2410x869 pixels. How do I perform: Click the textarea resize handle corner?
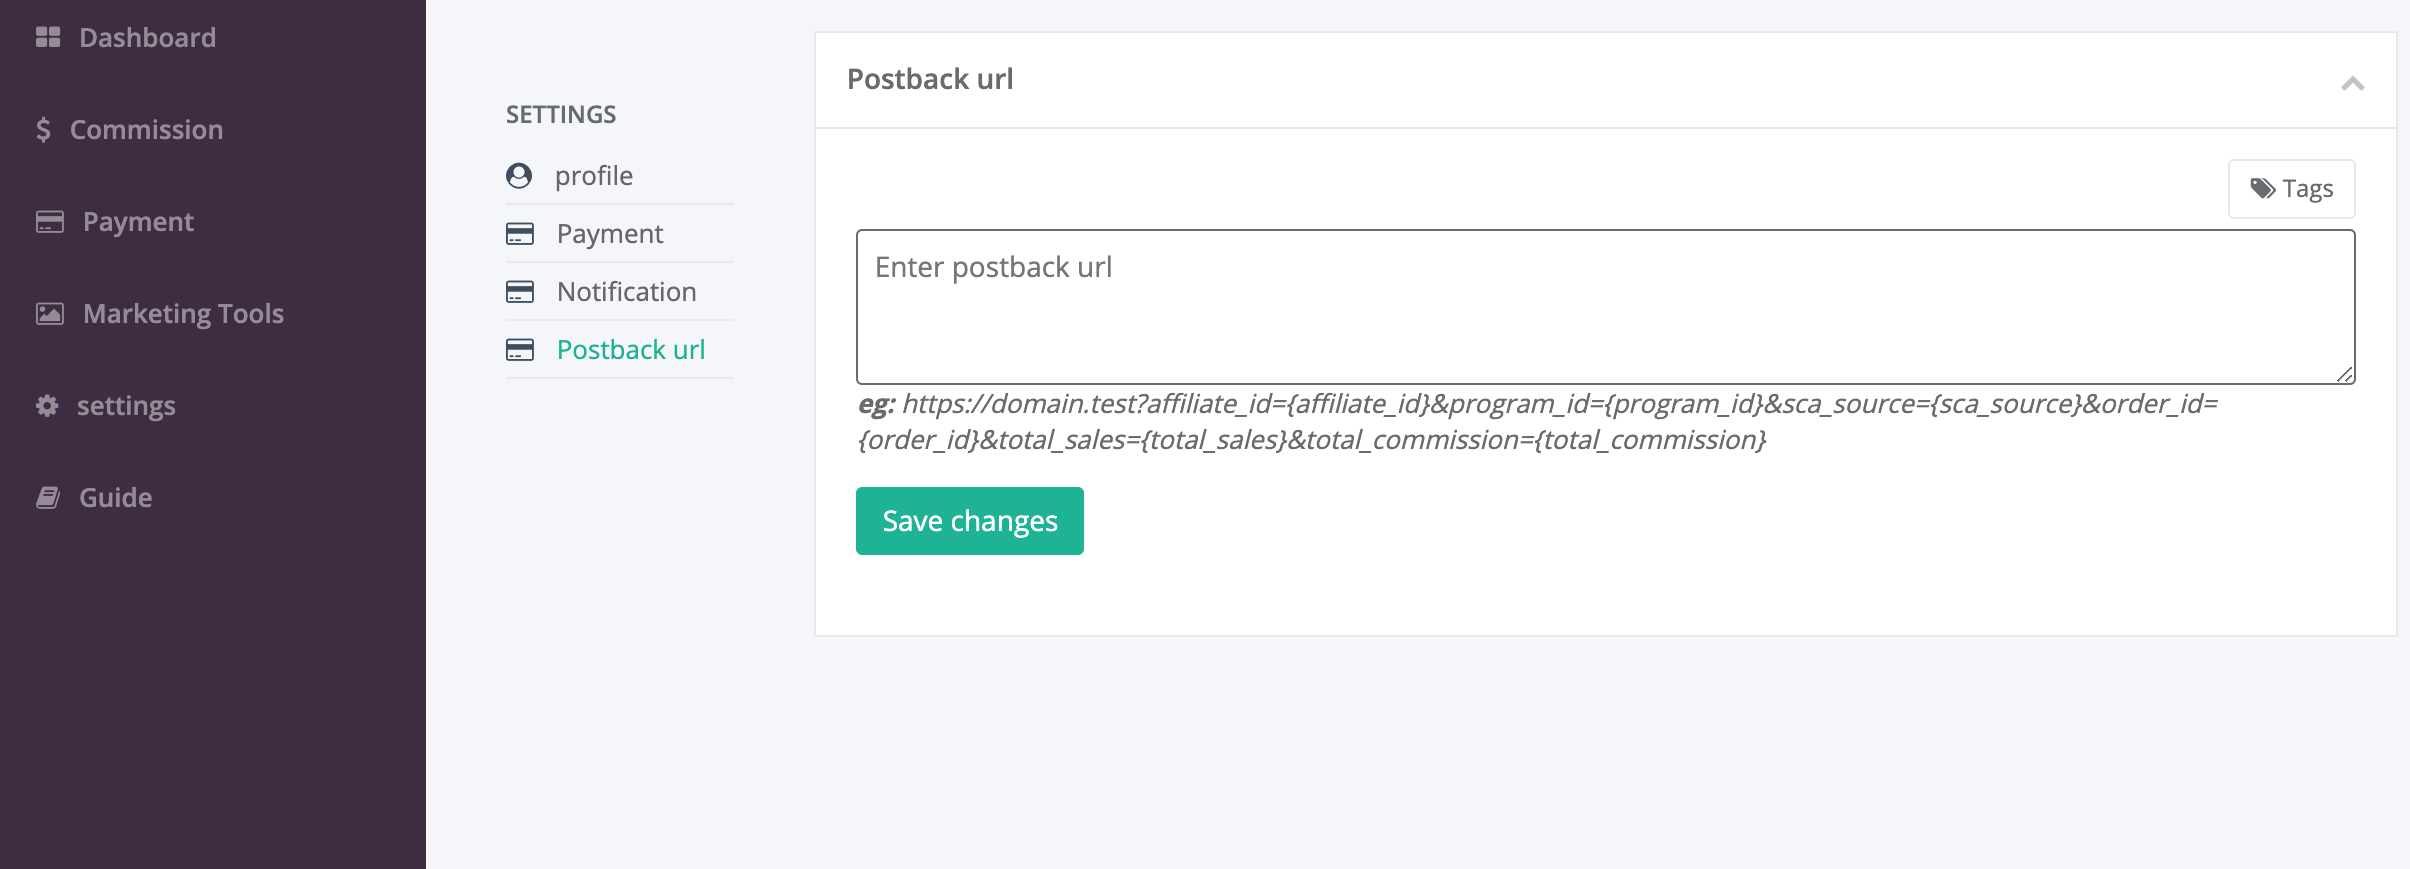(2344, 374)
